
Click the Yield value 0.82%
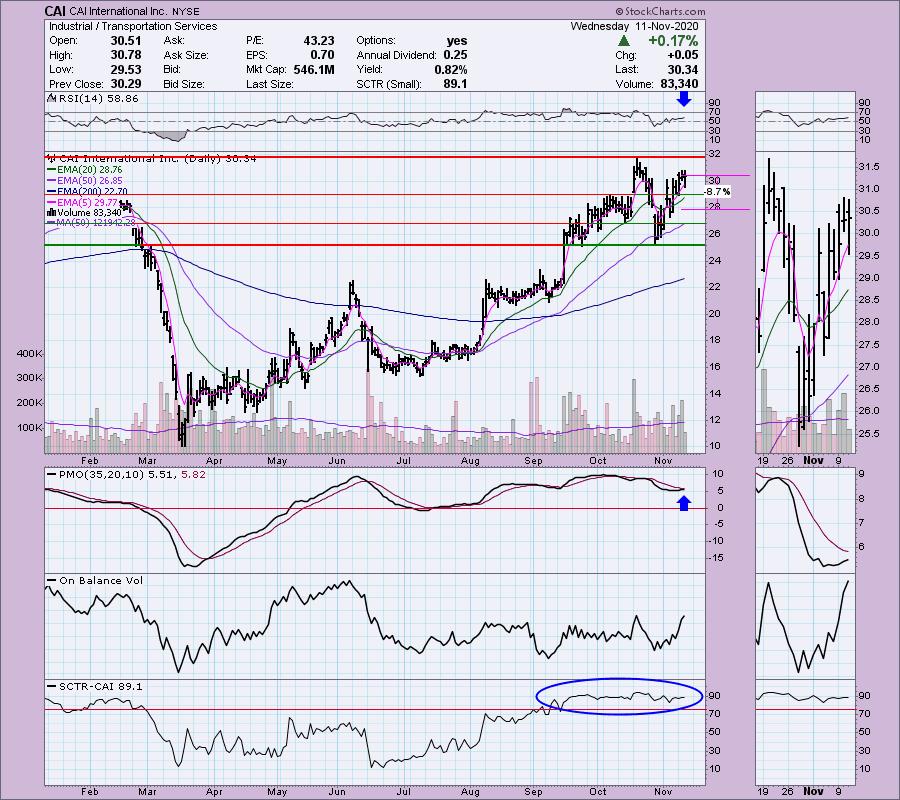click(451, 69)
